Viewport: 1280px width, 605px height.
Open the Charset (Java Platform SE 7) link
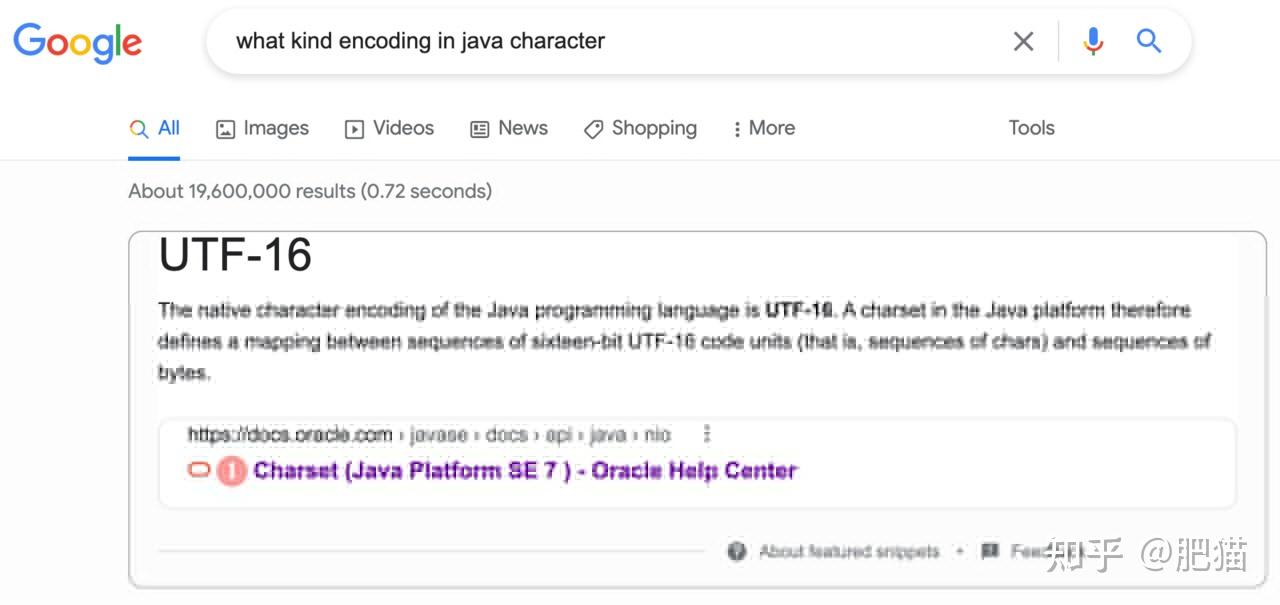pyautogui.click(x=525, y=470)
